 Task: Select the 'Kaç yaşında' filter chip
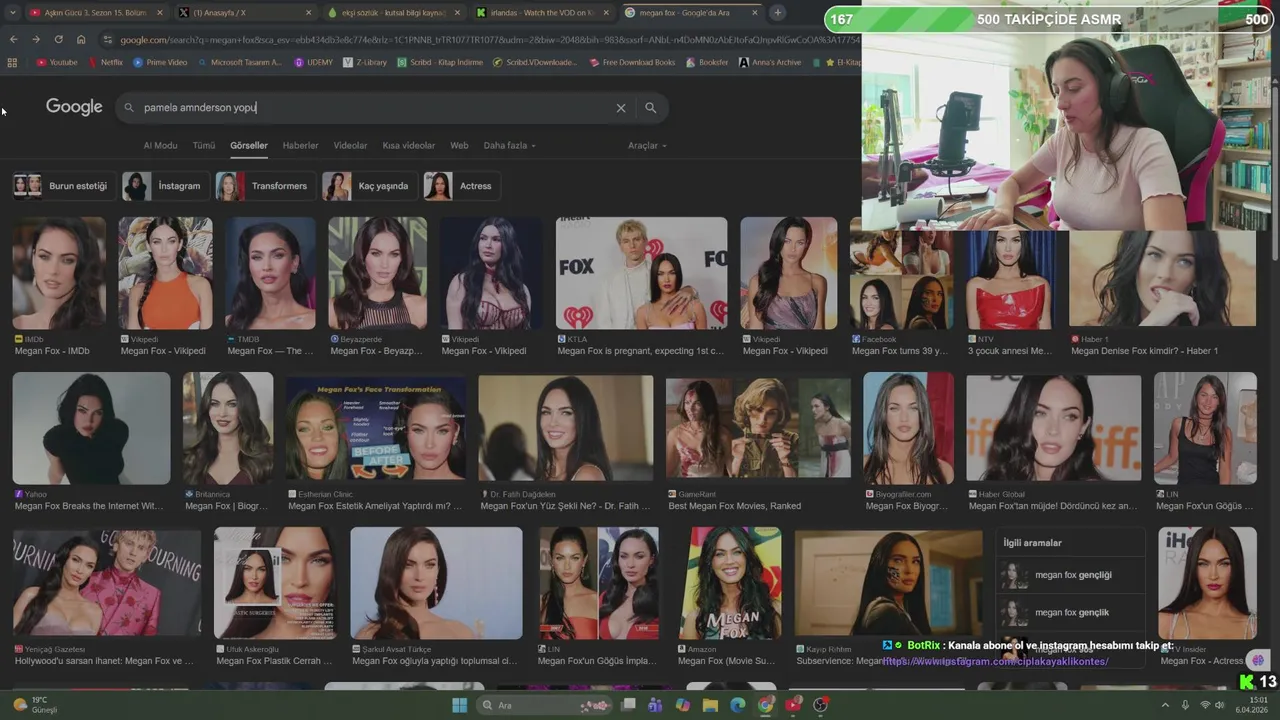[368, 186]
